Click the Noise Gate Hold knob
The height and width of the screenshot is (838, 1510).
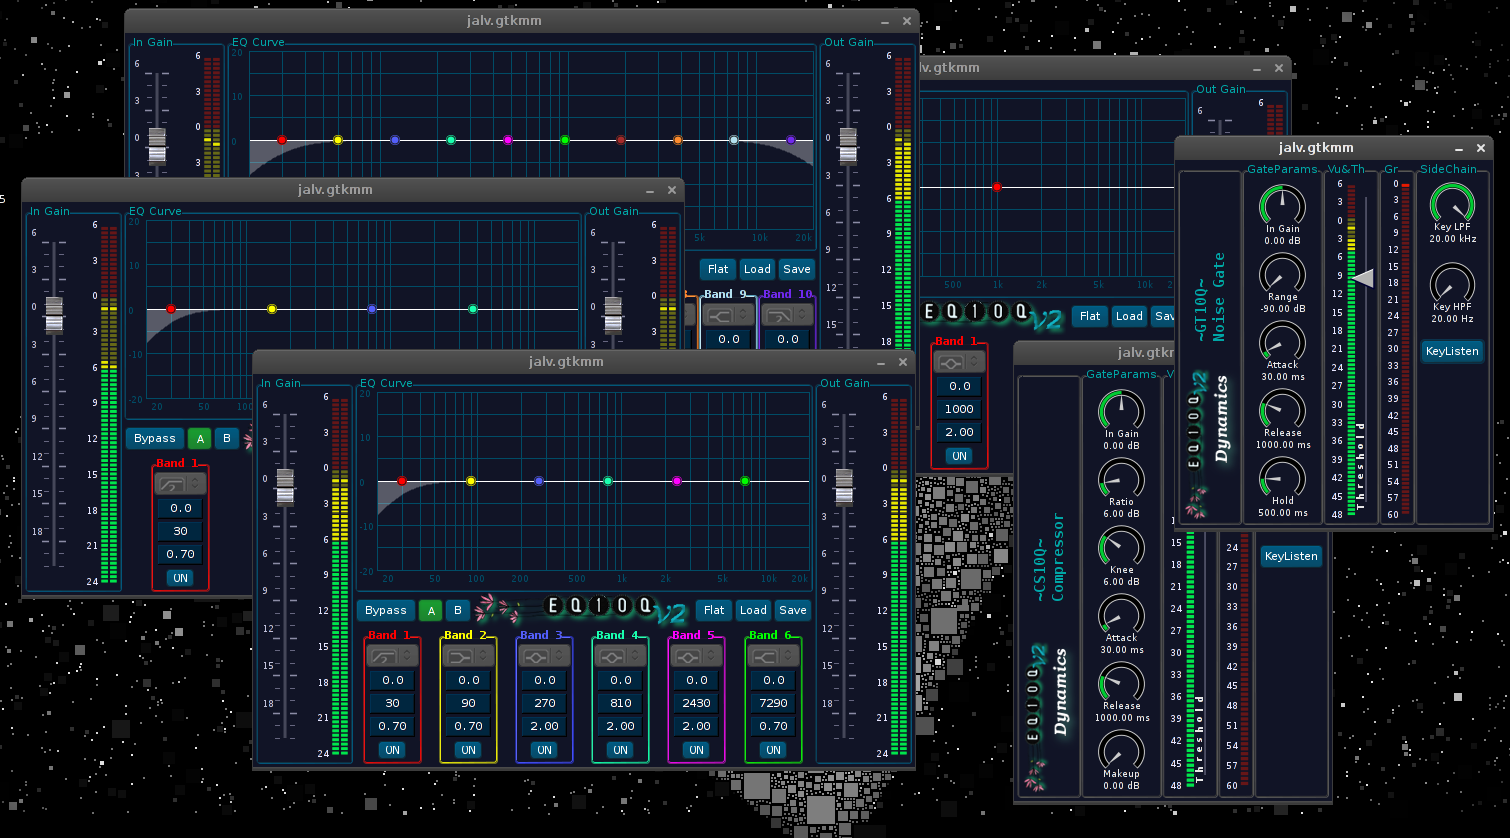(x=1282, y=477)
